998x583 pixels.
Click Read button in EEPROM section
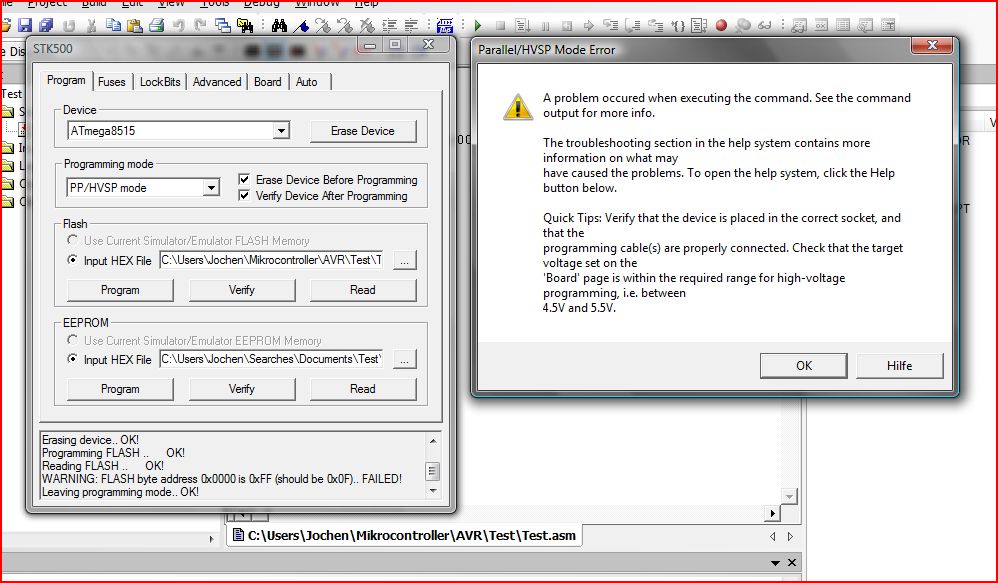click(363, 389)
